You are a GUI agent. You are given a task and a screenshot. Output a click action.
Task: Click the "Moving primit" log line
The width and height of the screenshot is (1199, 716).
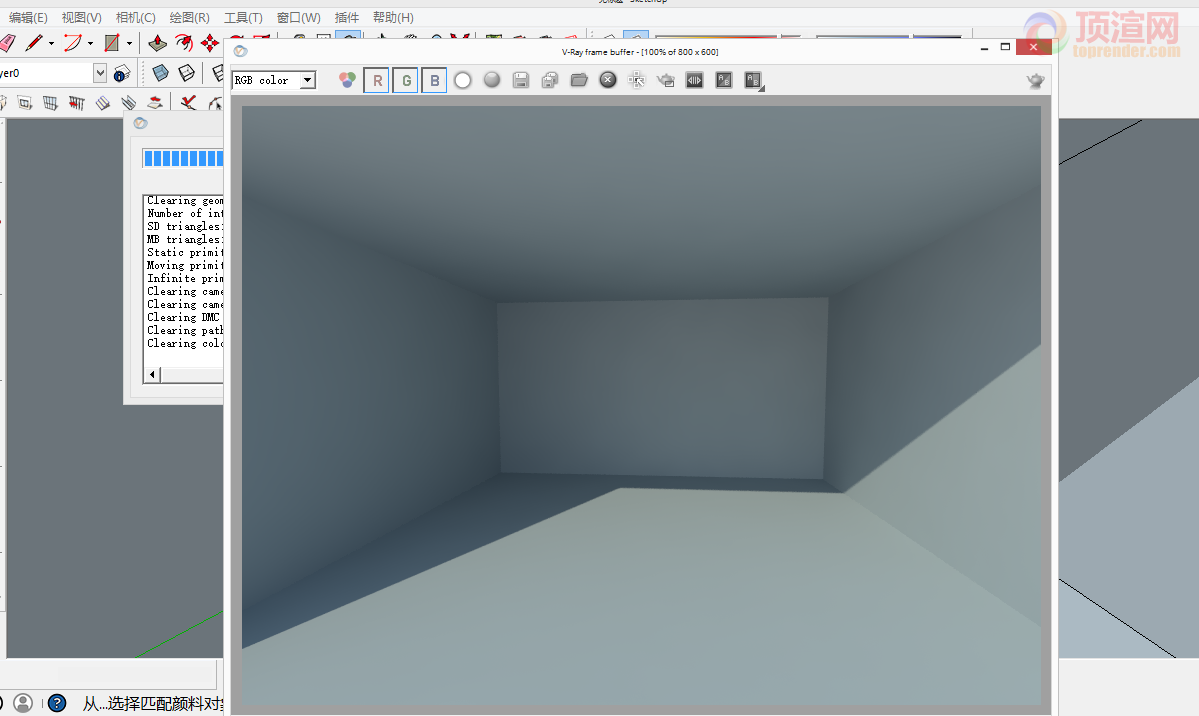(x=185, y=265)
